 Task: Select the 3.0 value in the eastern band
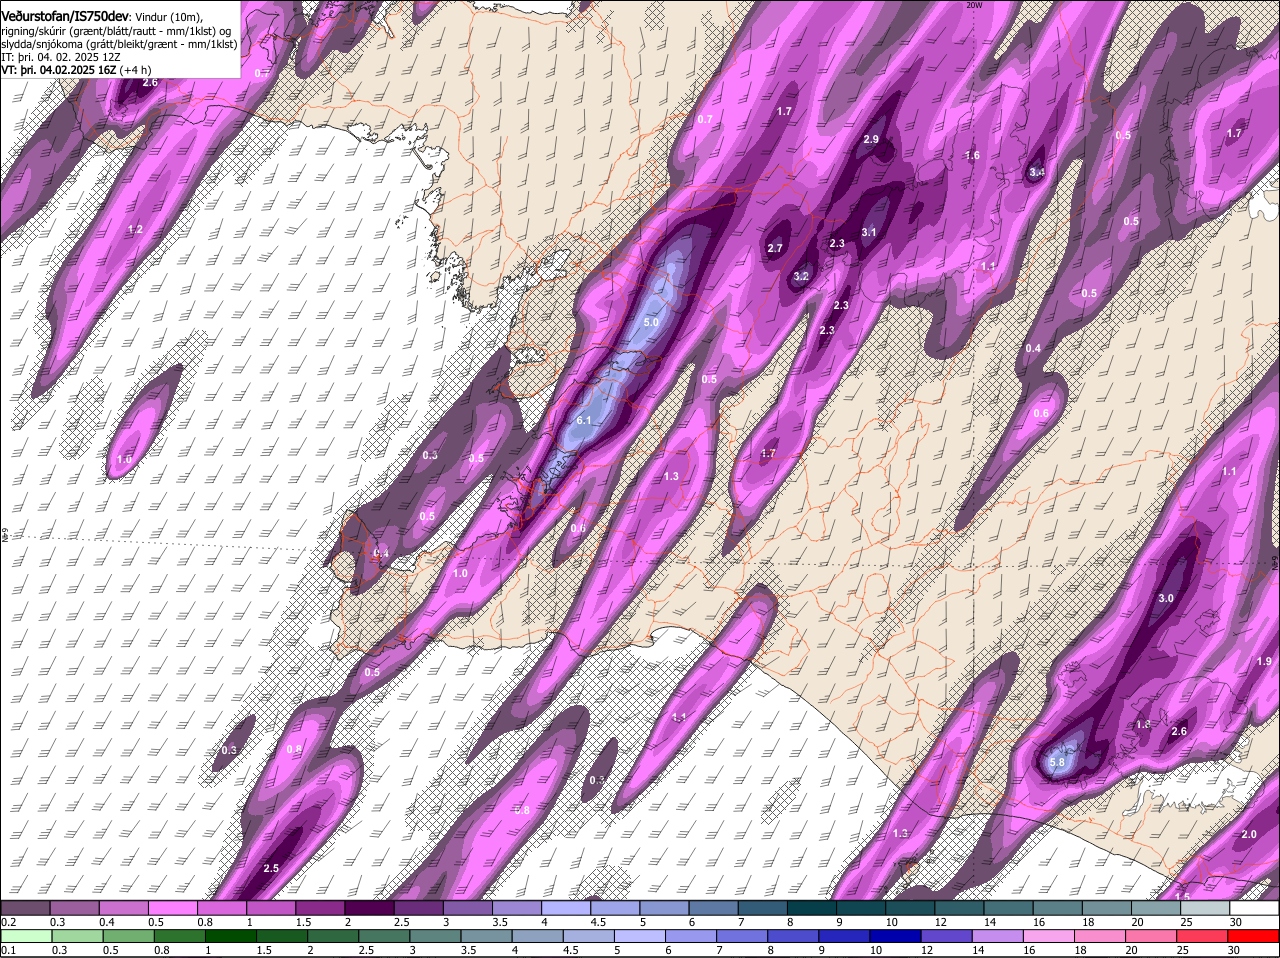tap(1166, 599)
